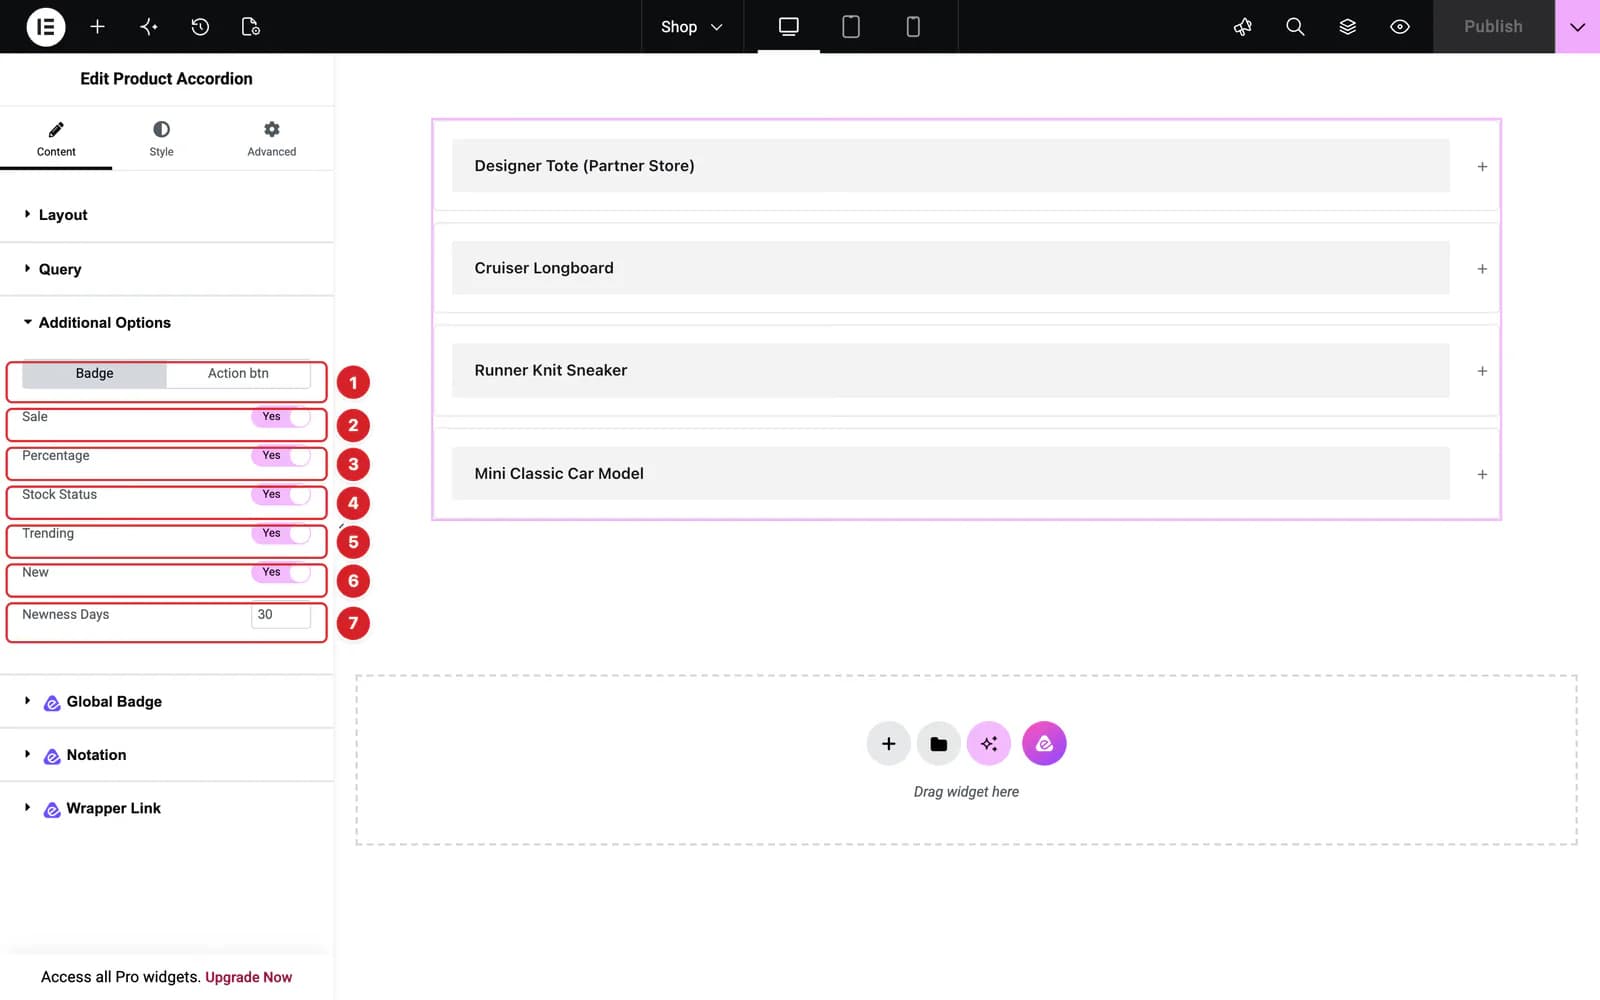This screenshot has height=1000, width=1600.
Task: Select the Style tab
Action: point(161,139)
